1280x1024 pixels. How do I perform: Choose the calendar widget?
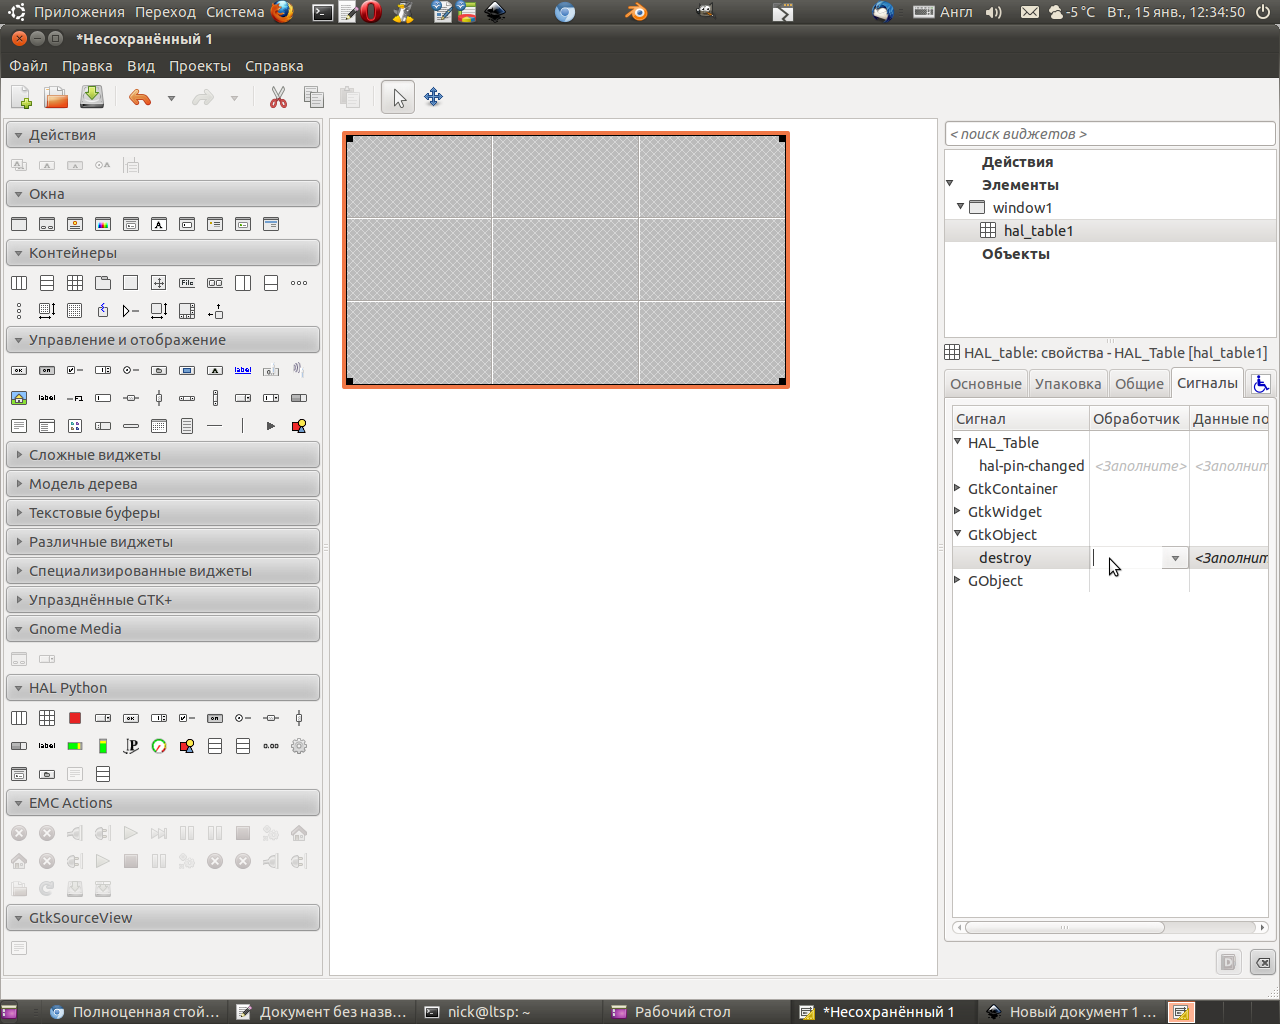click(x=159, y=426)
